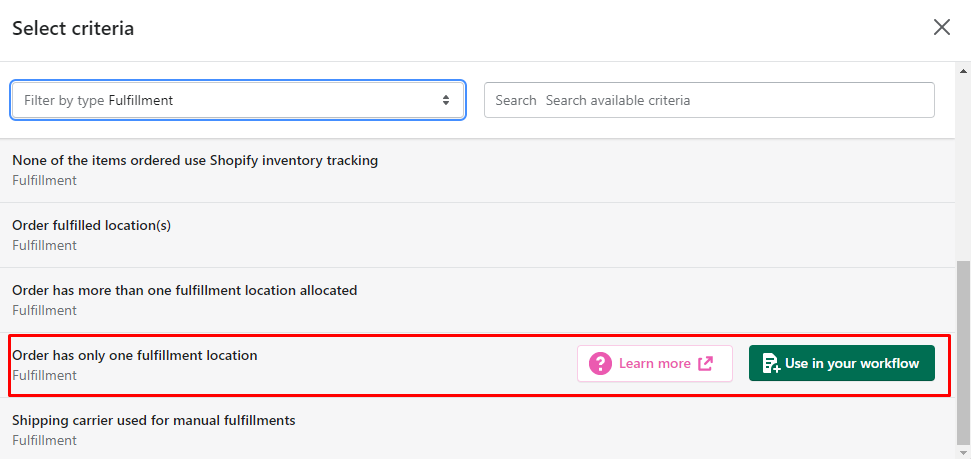Click the Search label in the search box
The width and height of the screenshot is (971, 461).
pos(516,100)
